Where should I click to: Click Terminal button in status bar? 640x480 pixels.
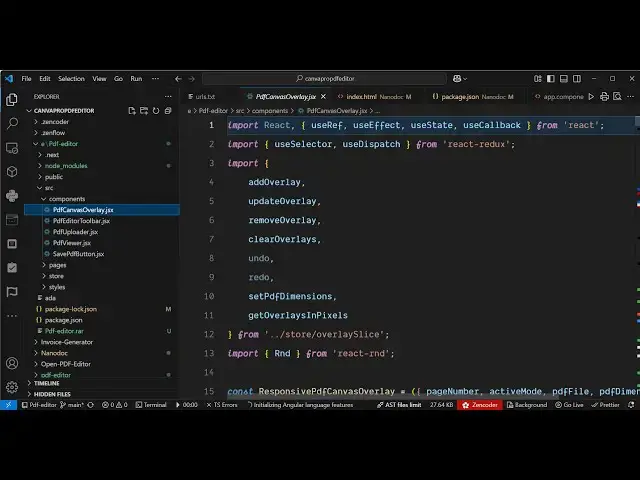(x=151, y=405)
